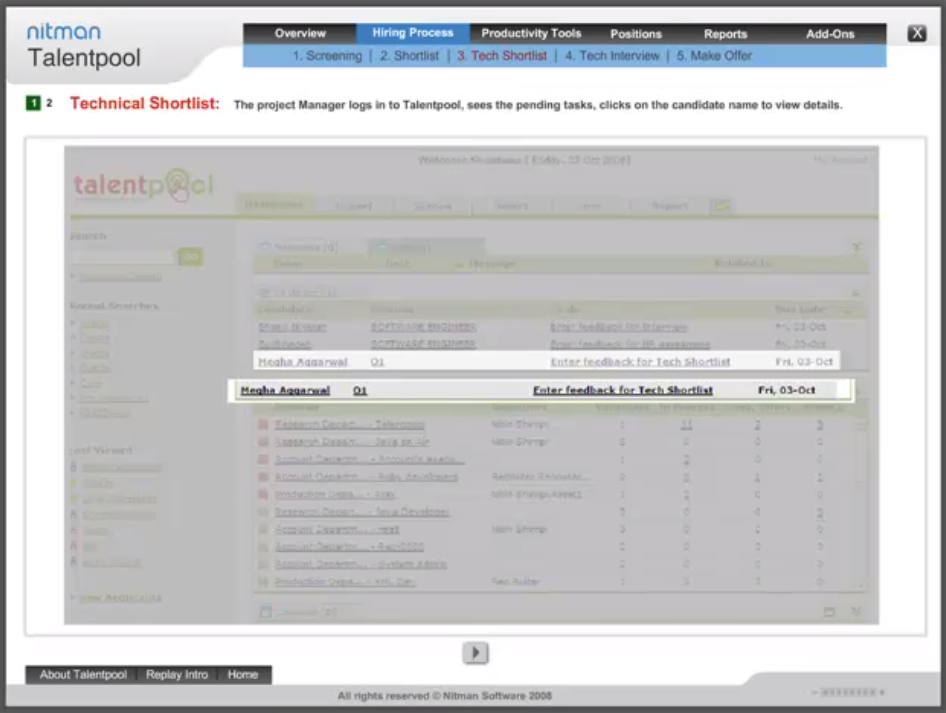Open the Overview tab
This screenshot has height=713, width=946.
tap(300, 34)
